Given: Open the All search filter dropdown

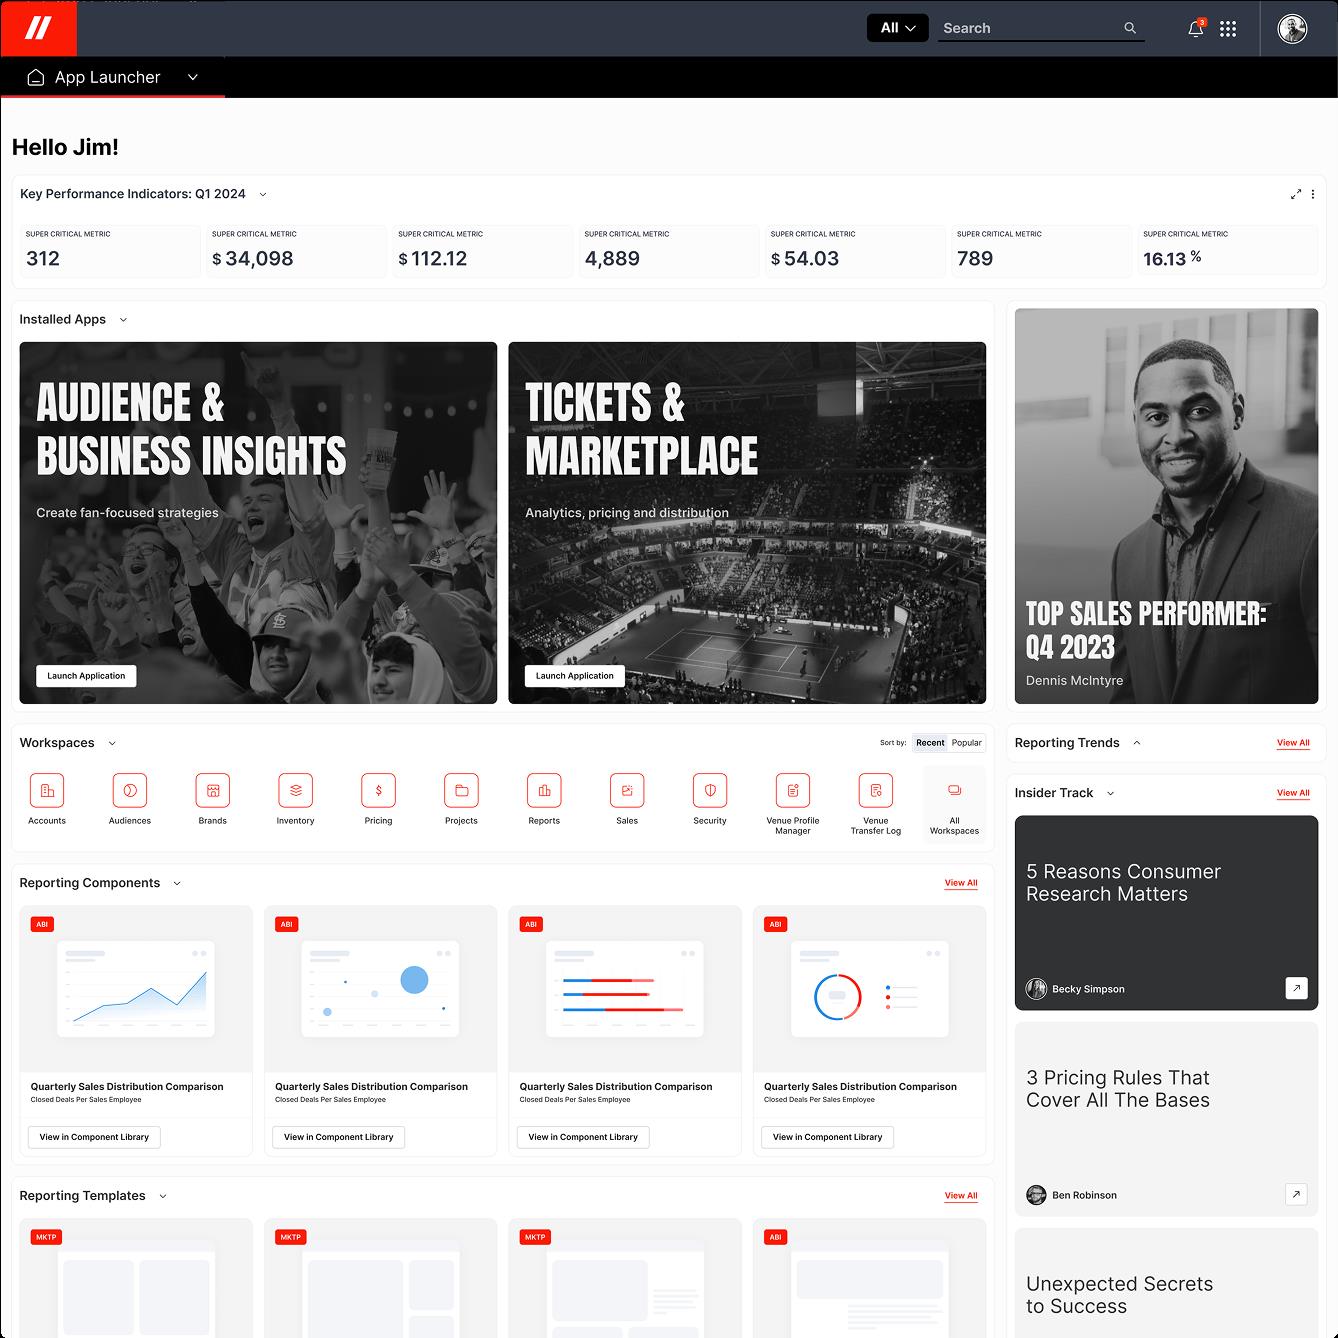Looking at the screenshot, I should pyautogui.click(x=898, y=28).
